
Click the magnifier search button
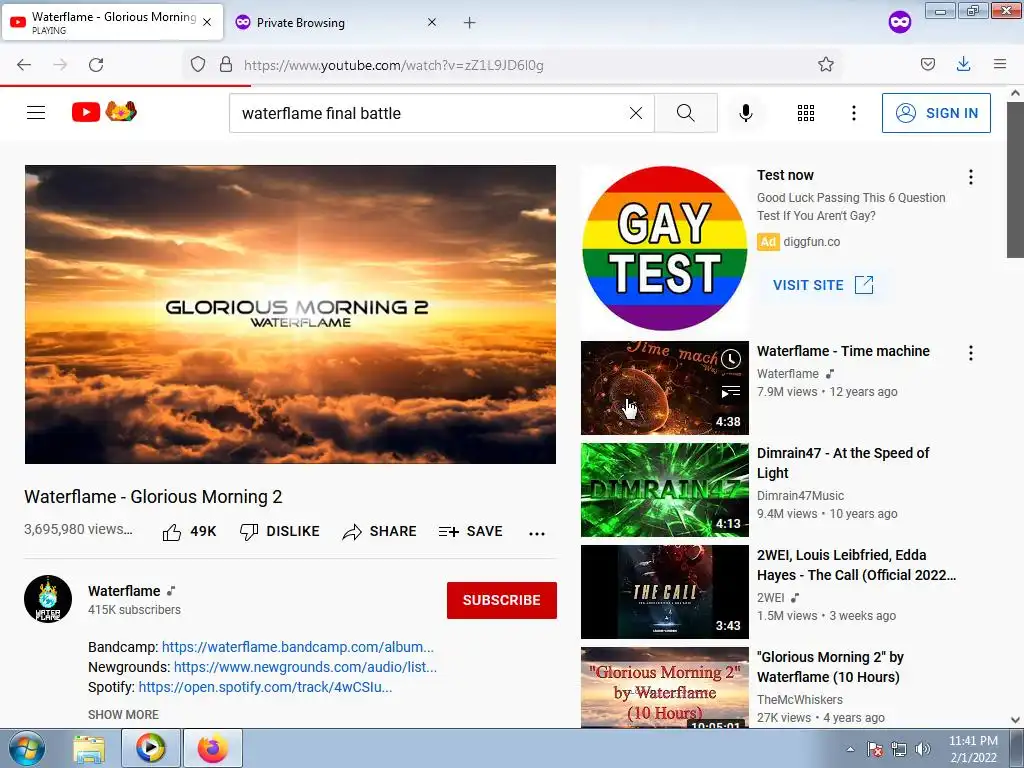coord(686,113)
